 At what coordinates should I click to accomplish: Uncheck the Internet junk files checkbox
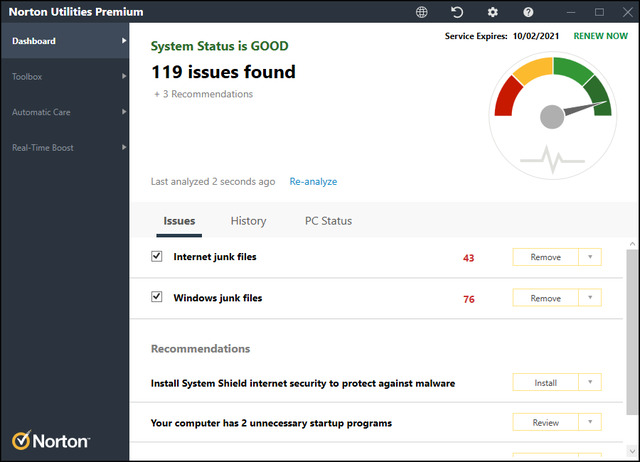point(156,257)
